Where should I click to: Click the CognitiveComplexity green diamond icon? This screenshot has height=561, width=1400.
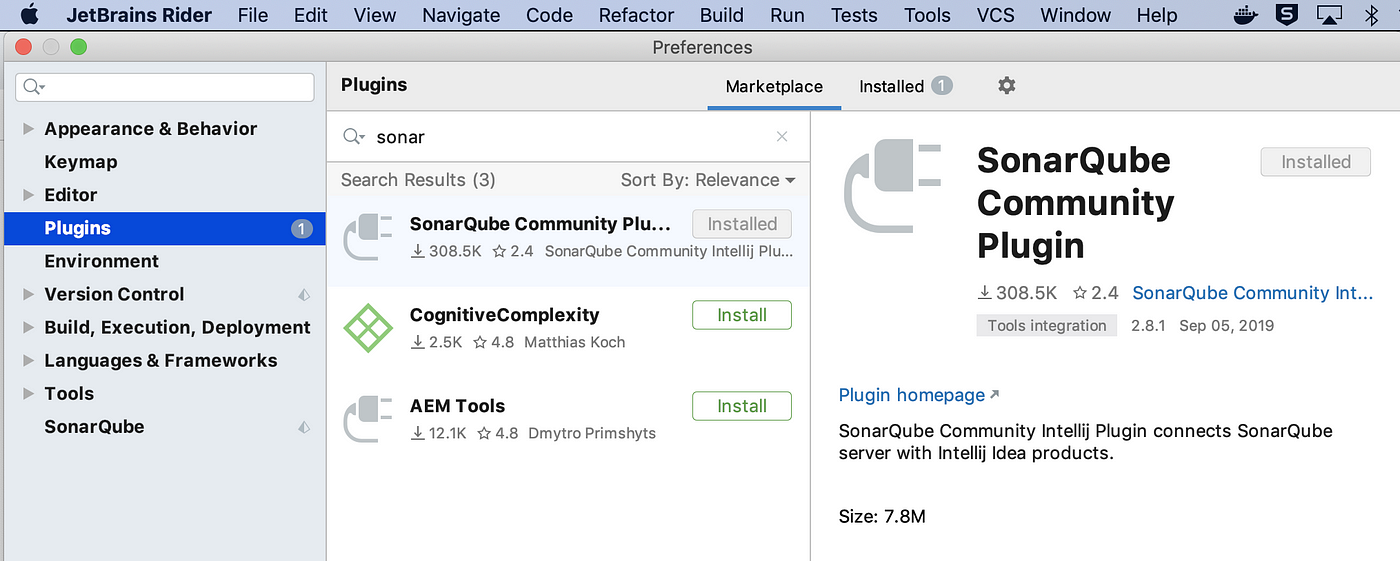[368, 328]
